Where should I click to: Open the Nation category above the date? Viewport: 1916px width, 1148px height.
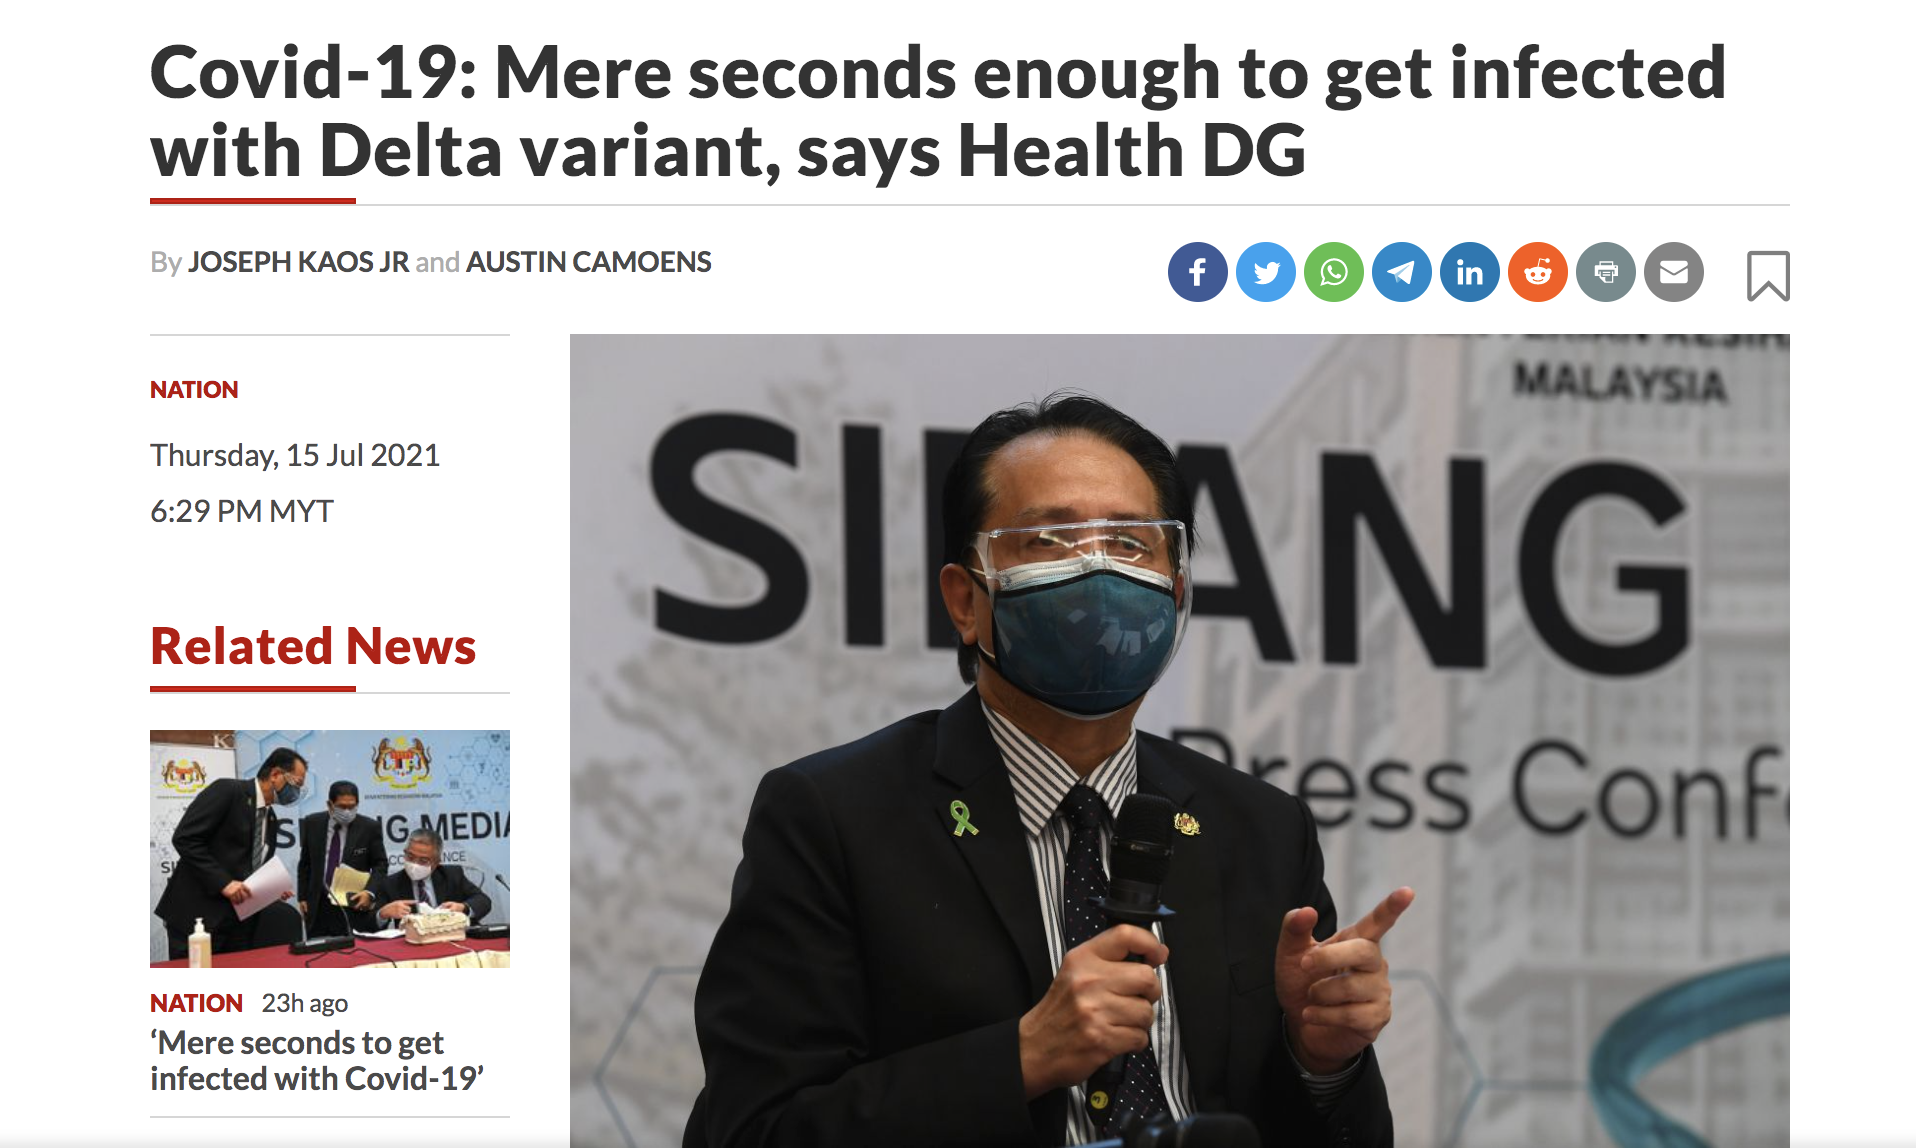tap(194, 390)
